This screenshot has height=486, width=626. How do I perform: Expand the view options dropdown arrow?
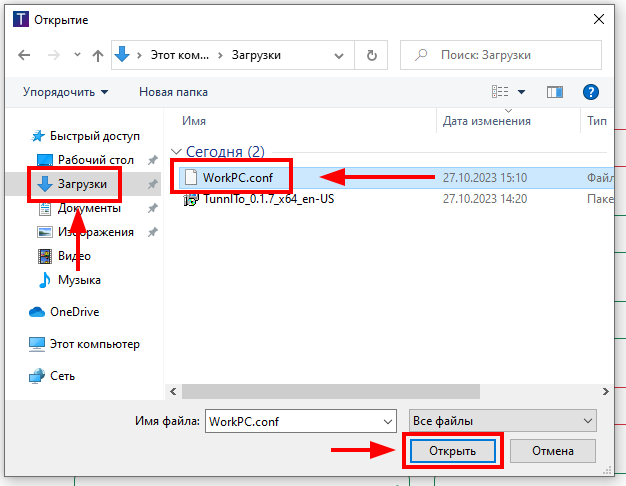point(521,92)
